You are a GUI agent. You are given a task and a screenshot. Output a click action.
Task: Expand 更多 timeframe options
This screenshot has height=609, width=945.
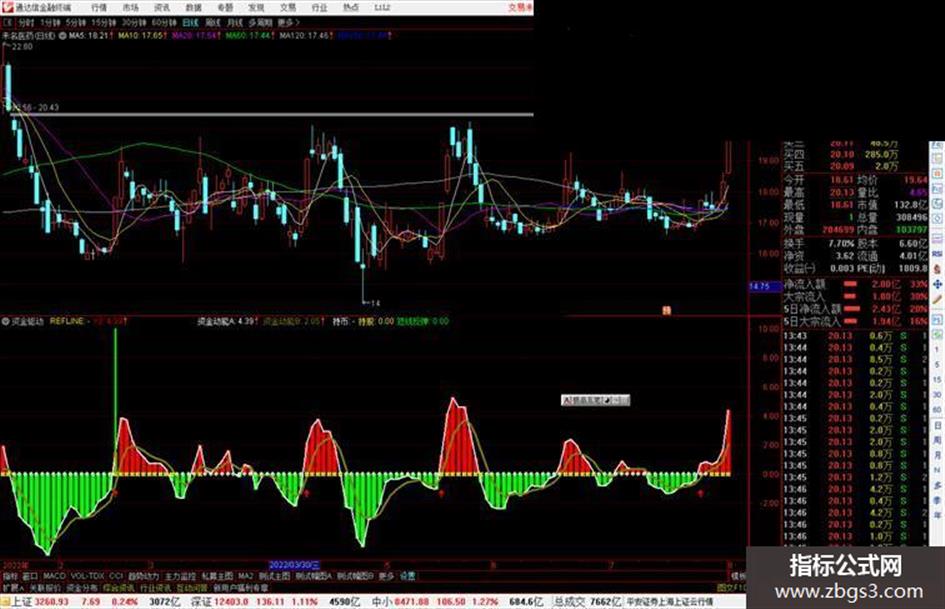(x=289, y=22)
